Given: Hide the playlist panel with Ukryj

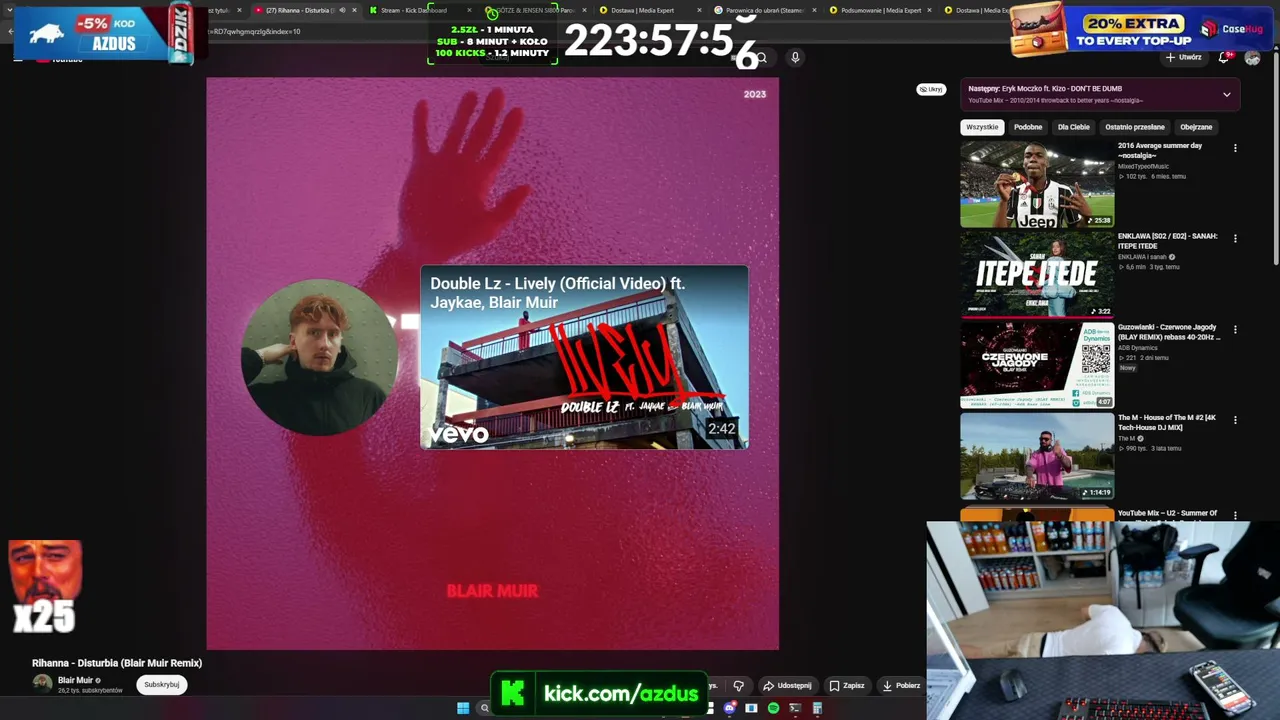Looking at the screenshot, I should 931,89.
